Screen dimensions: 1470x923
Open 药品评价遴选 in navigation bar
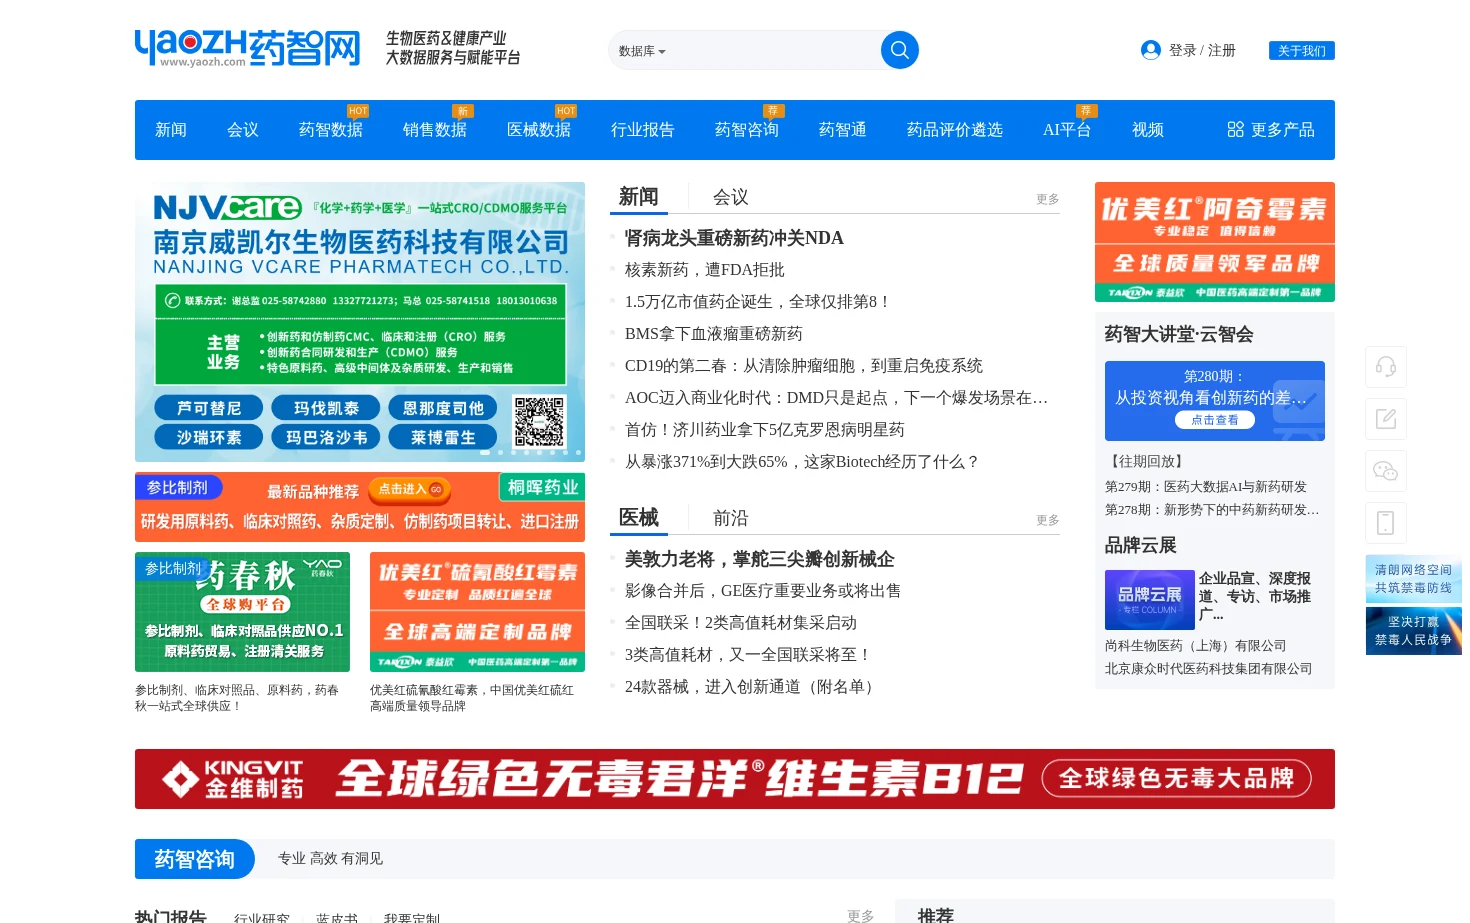(955, 130)
